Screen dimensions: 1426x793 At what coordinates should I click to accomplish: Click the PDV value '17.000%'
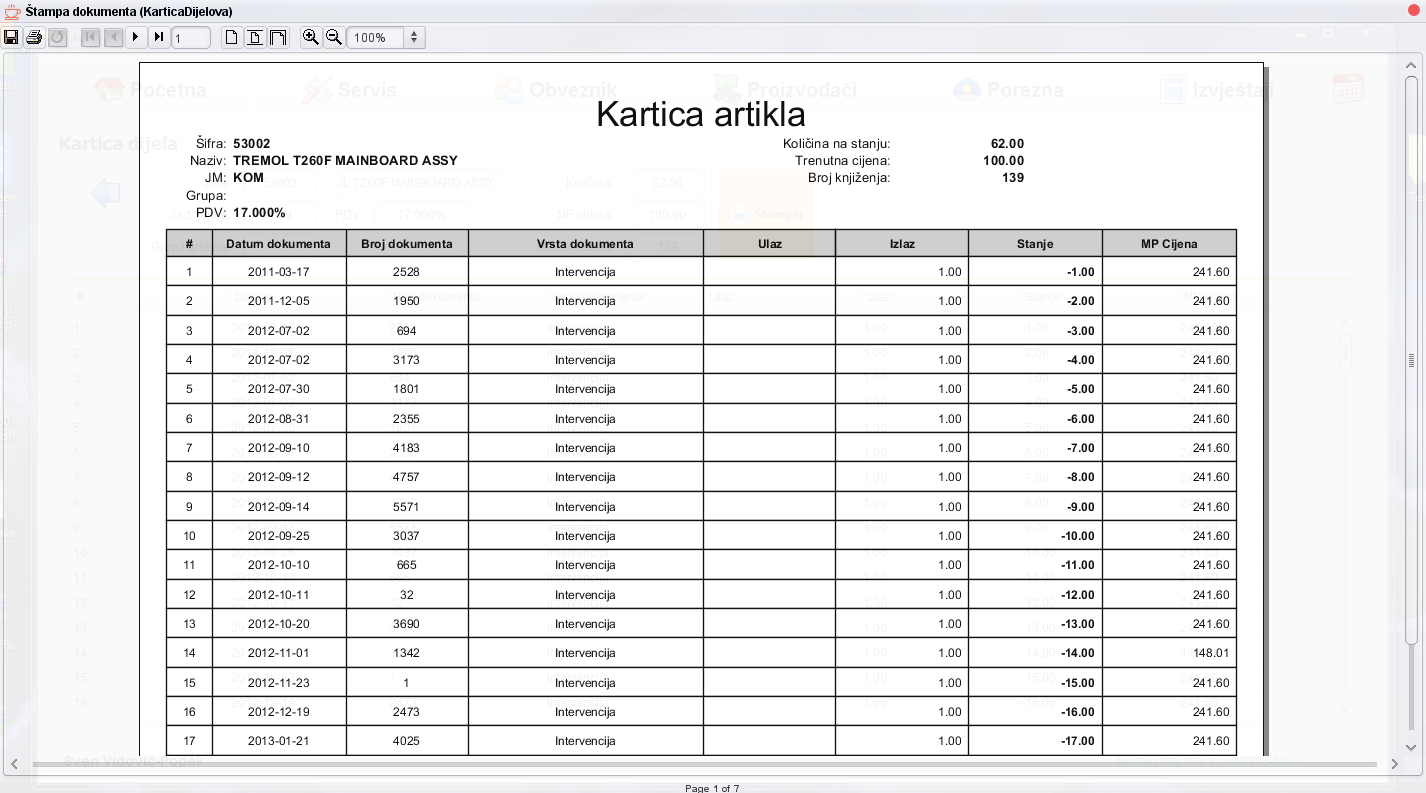[x=259, y=212]
